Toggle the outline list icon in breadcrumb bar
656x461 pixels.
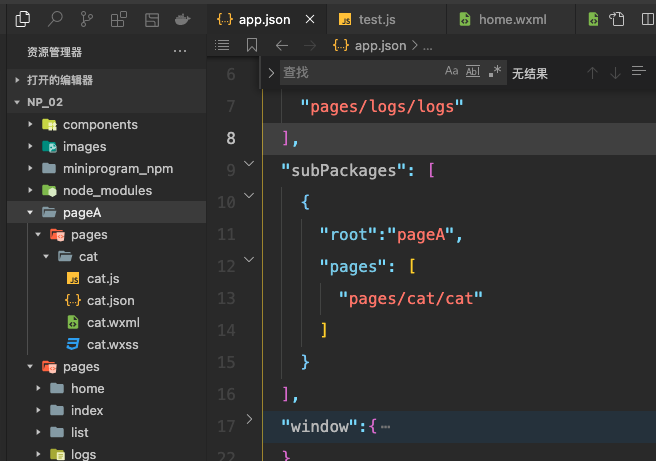tap(222, 45)
